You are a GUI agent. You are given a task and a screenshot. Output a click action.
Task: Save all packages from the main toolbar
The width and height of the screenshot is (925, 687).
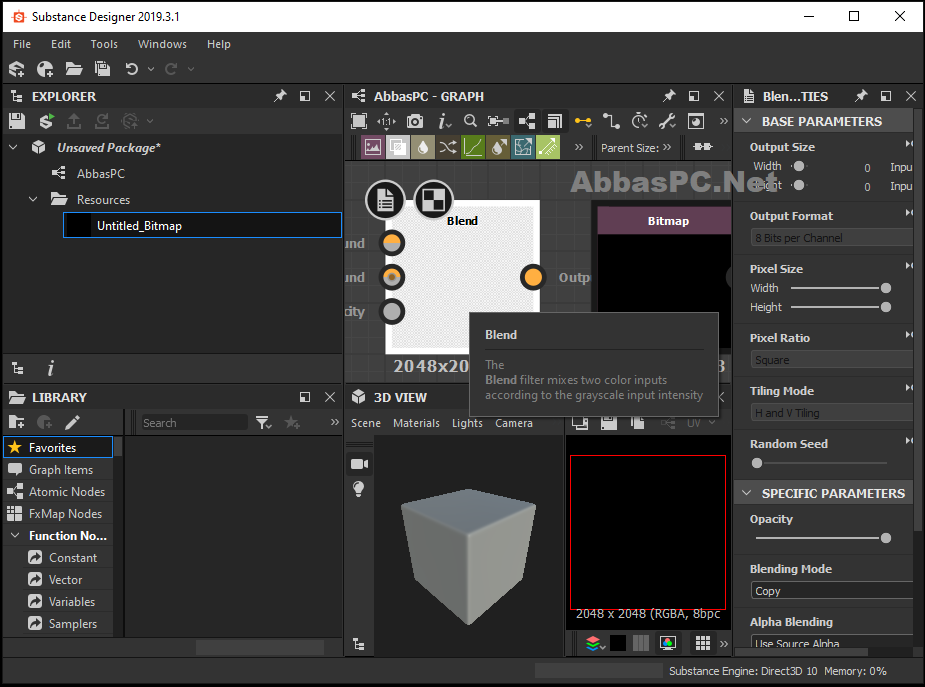click(x=103, y=69)
